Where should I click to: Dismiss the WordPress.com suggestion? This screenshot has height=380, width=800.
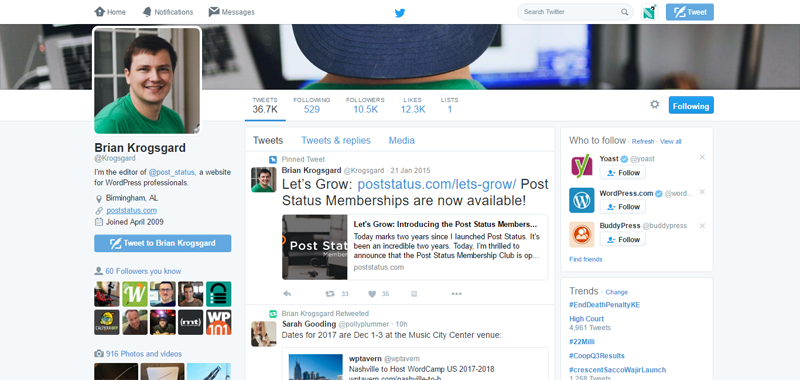[x=702, y=192]
